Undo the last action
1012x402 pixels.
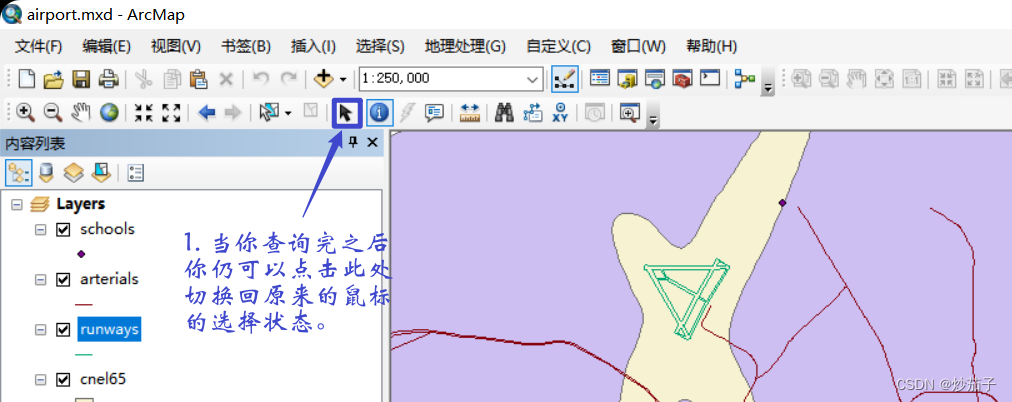tap(261, 79)
